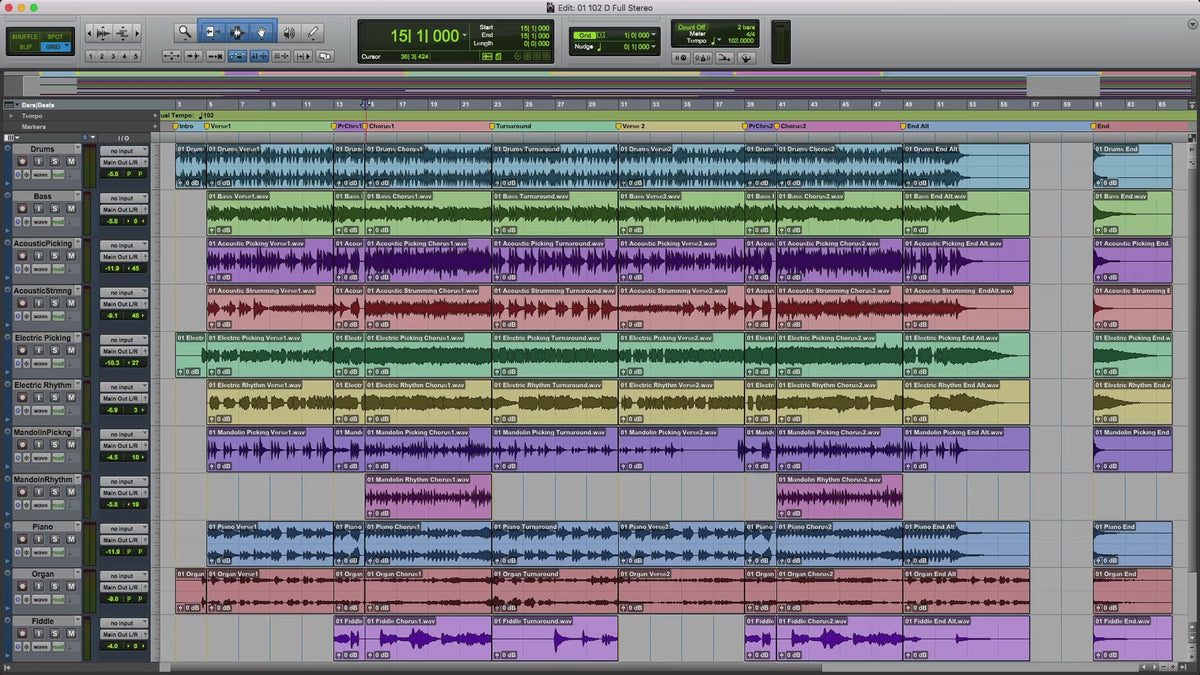
Task: Switch to Shuffle edit mode
Action: pyautogui.click(x=25, y=36)
